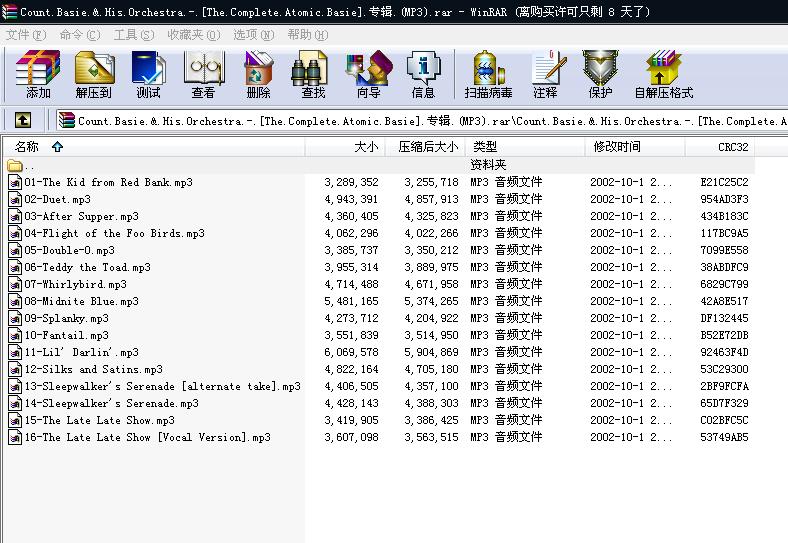Click the file icon of 11-Lil' Darlin'.mp3
Screen dimensions: 788x543
click(15, 352)
